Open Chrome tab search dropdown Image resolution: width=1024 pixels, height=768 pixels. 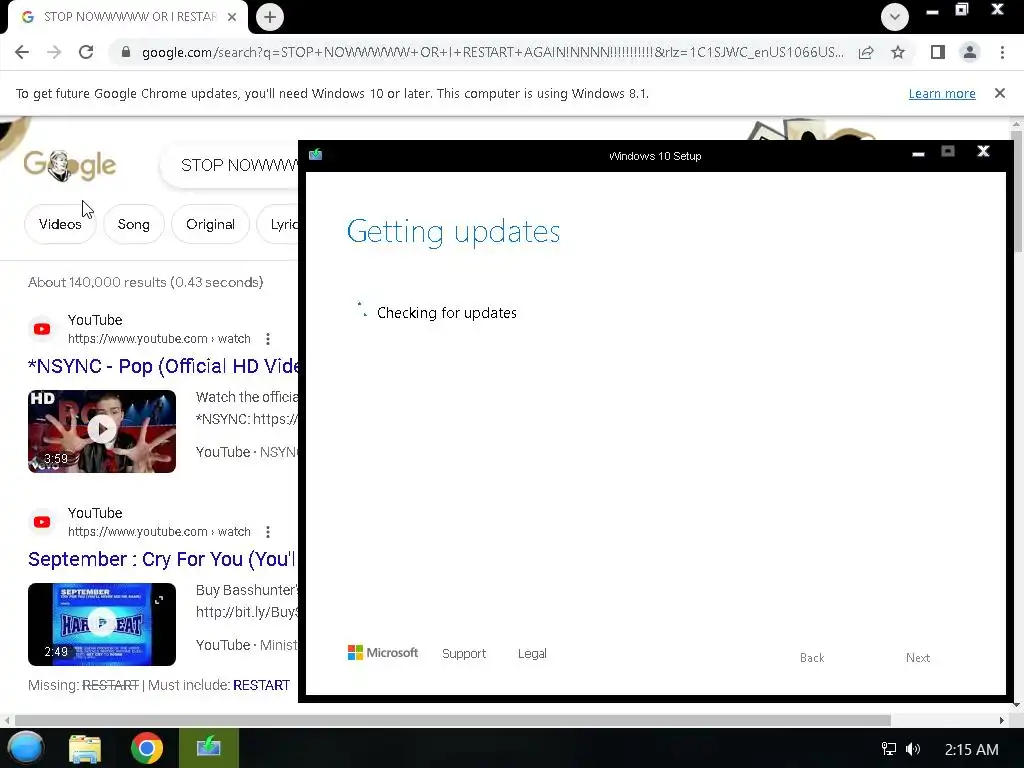[x=895, y=17]
